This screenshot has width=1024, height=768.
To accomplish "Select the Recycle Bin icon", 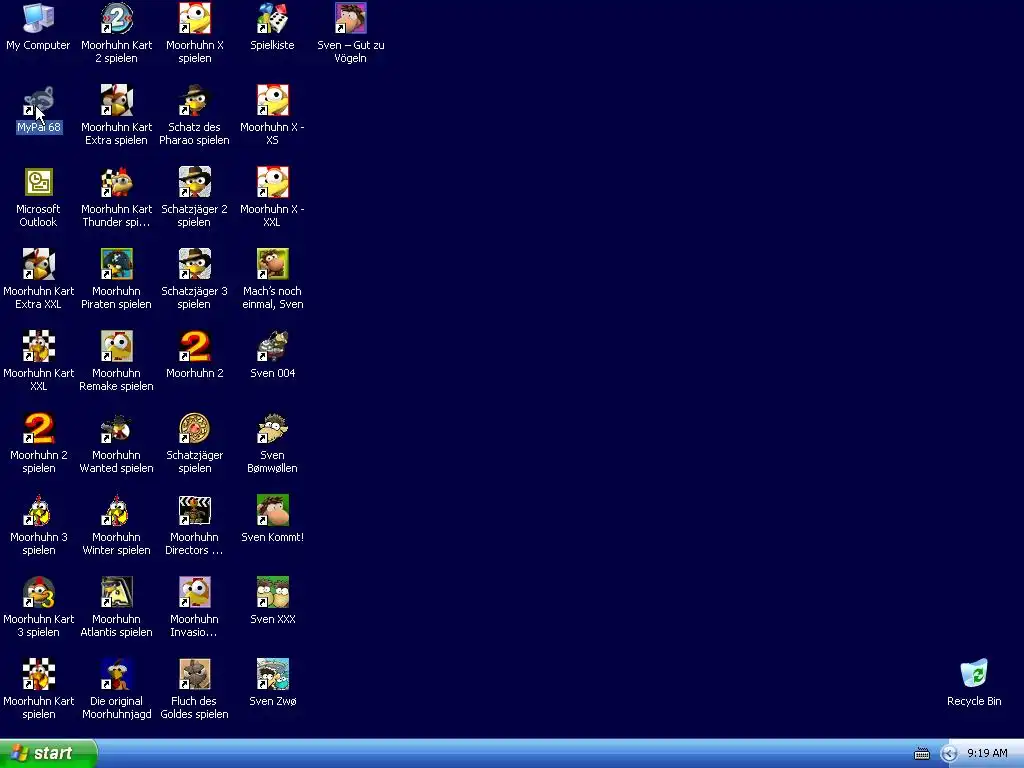I will pos(974,674).
